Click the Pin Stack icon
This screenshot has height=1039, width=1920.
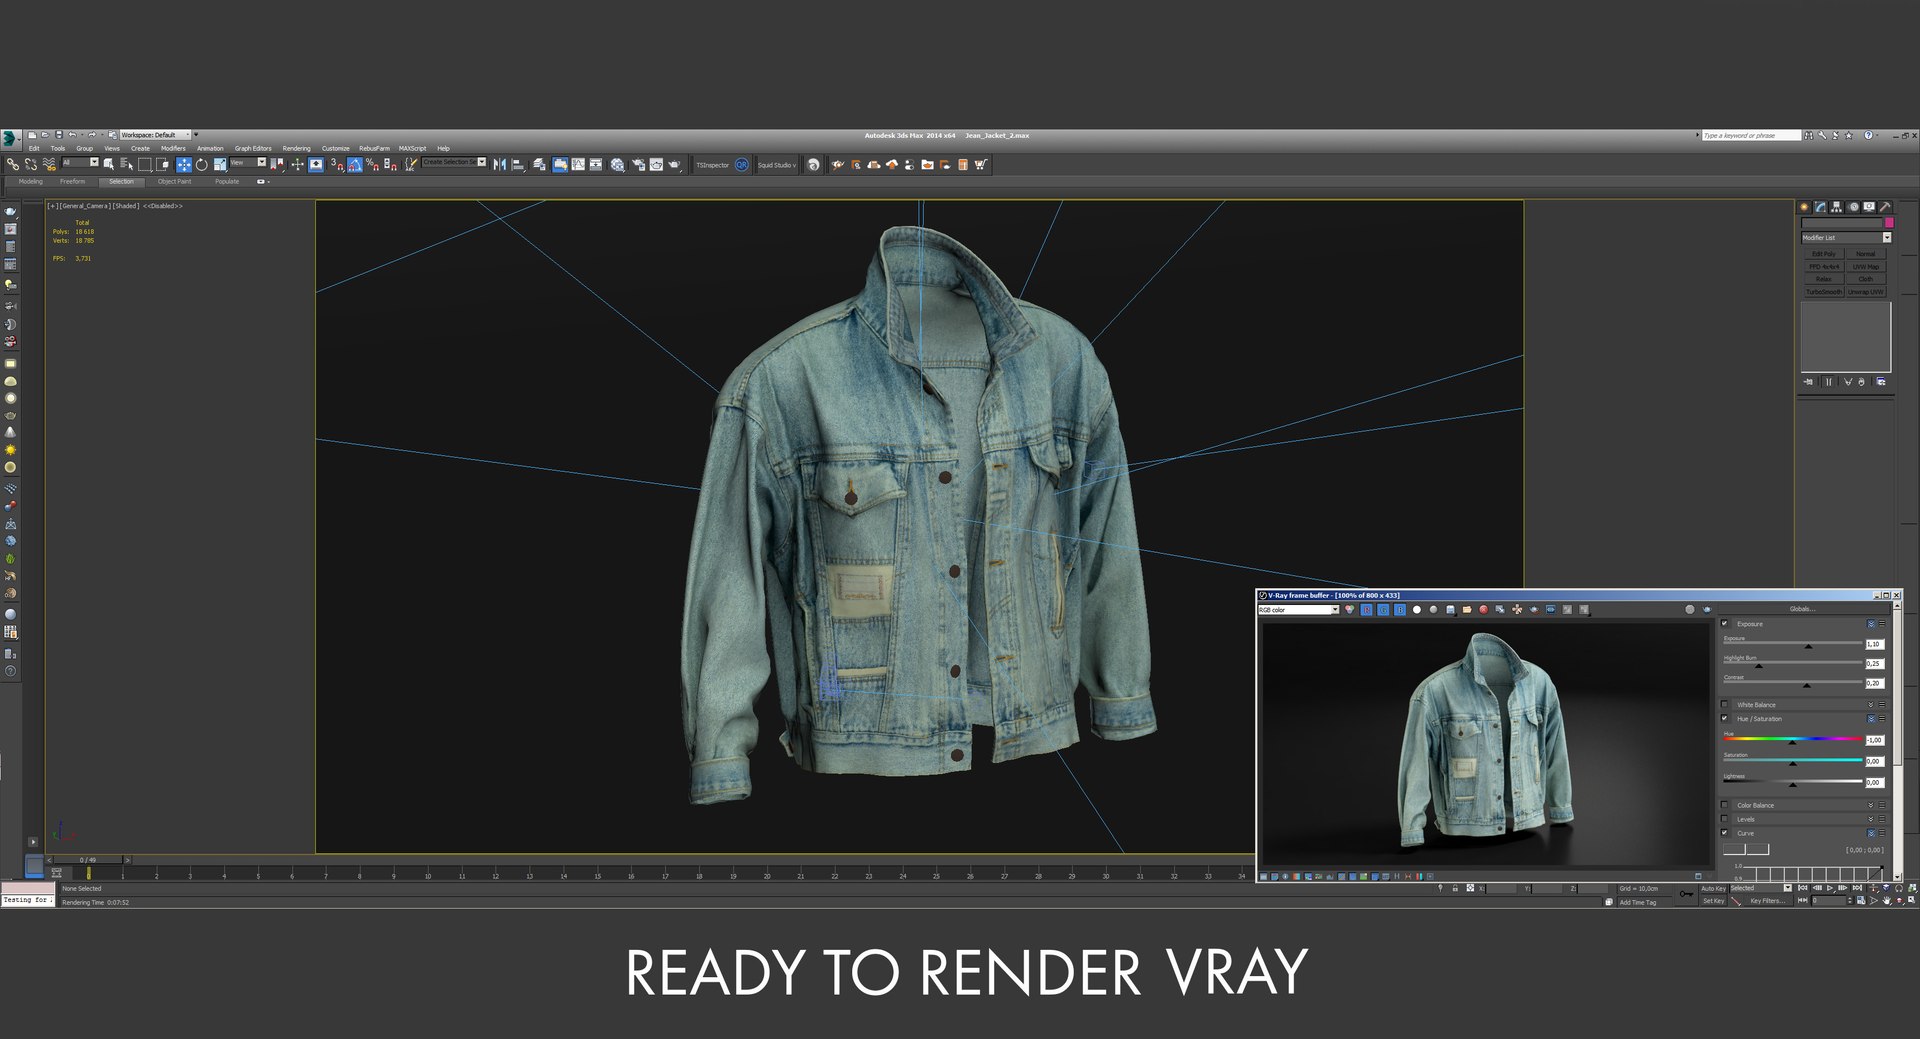[1808, 382]
